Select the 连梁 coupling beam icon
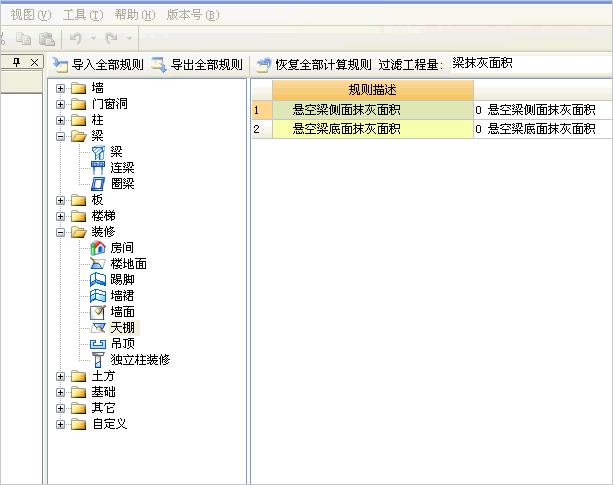The height and width of the screenshot is (485, 613). point(98,168)
